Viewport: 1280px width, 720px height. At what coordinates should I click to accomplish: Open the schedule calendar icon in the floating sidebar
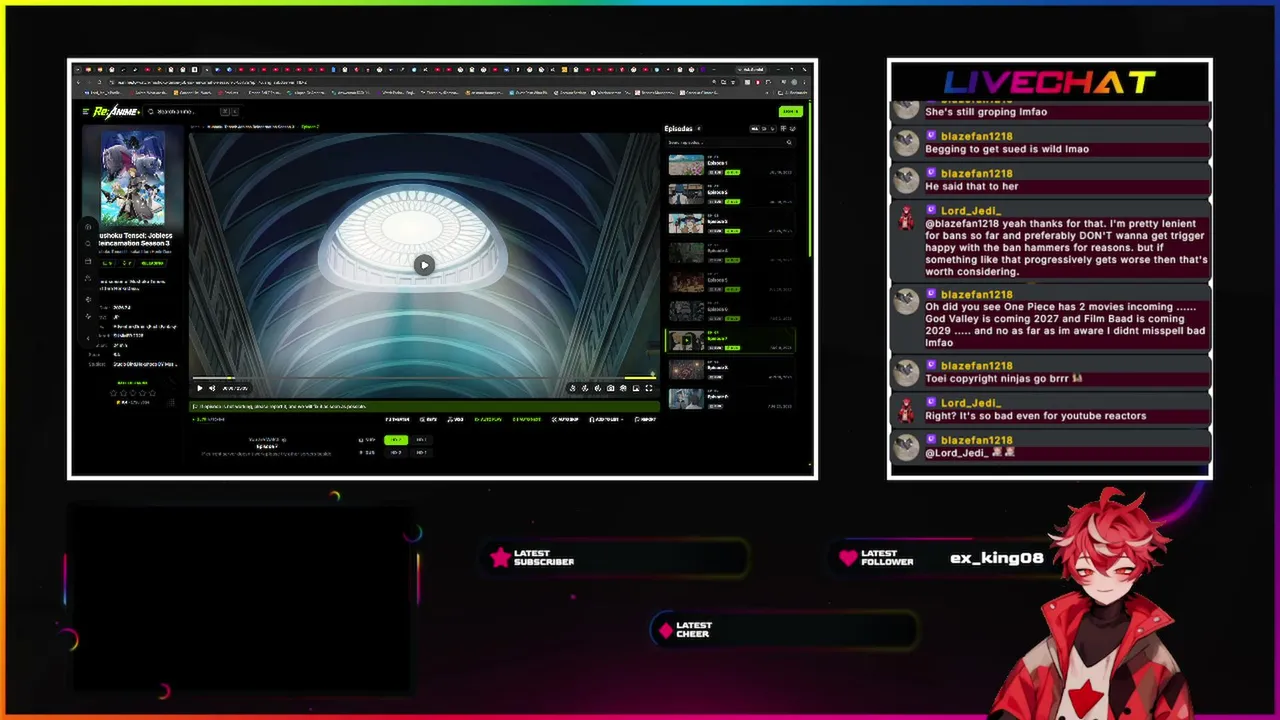[88, 262]
